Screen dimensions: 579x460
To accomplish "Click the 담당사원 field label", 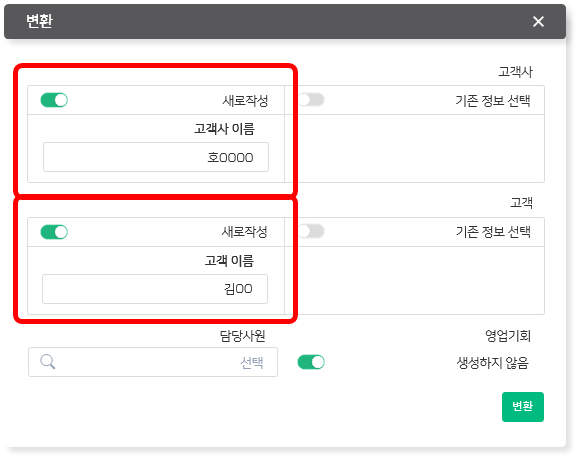I will point(243,336).
